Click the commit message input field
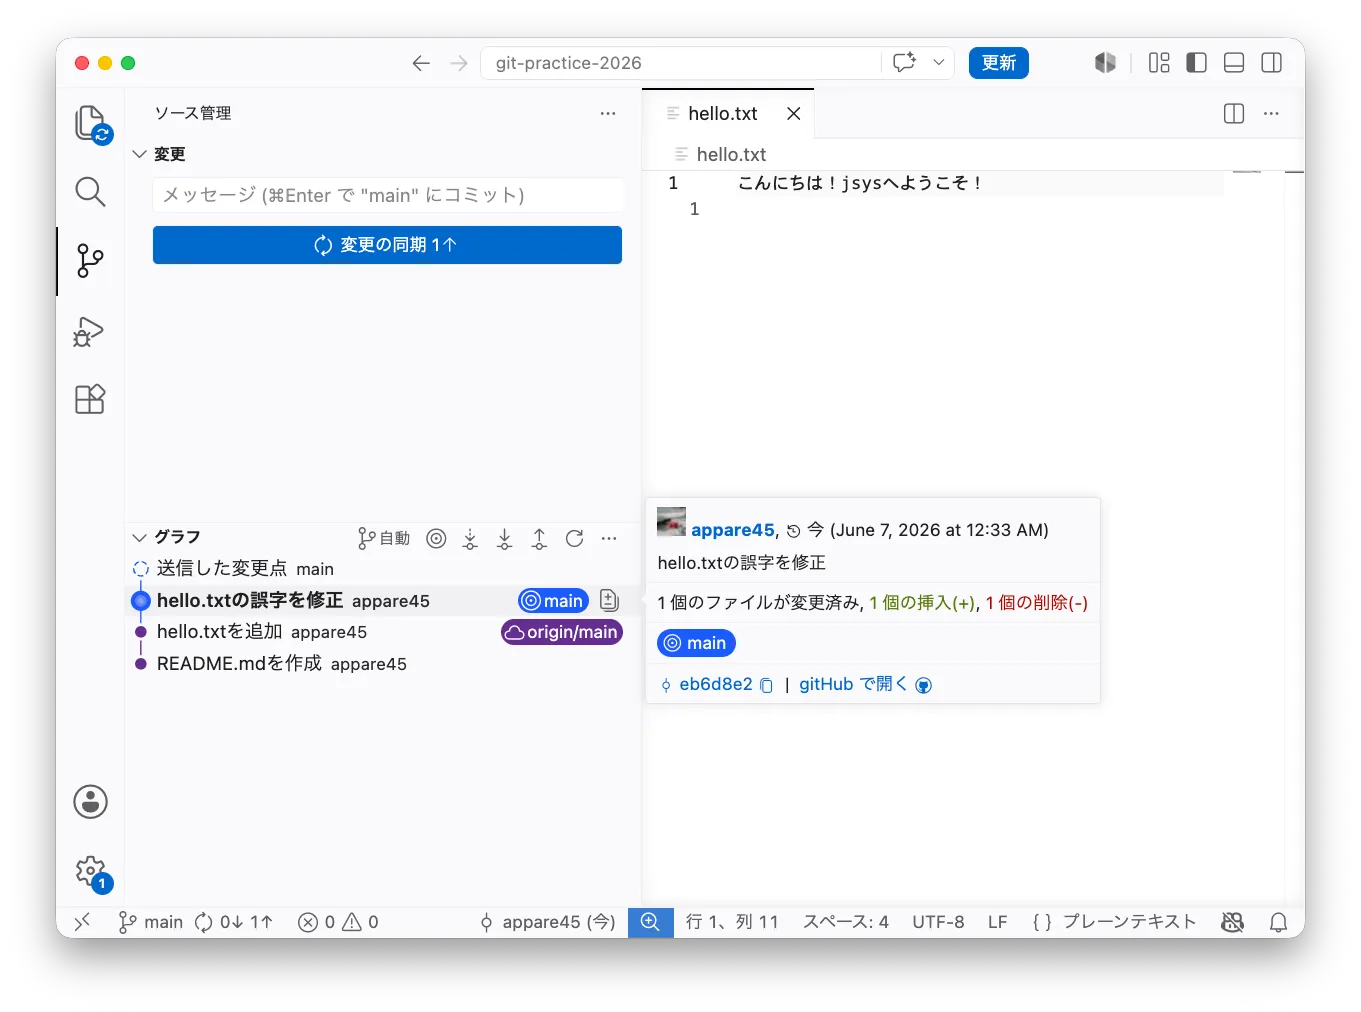Image resolution: width=1361 pixels, height=1012 pixels. [x=388, y=195]
